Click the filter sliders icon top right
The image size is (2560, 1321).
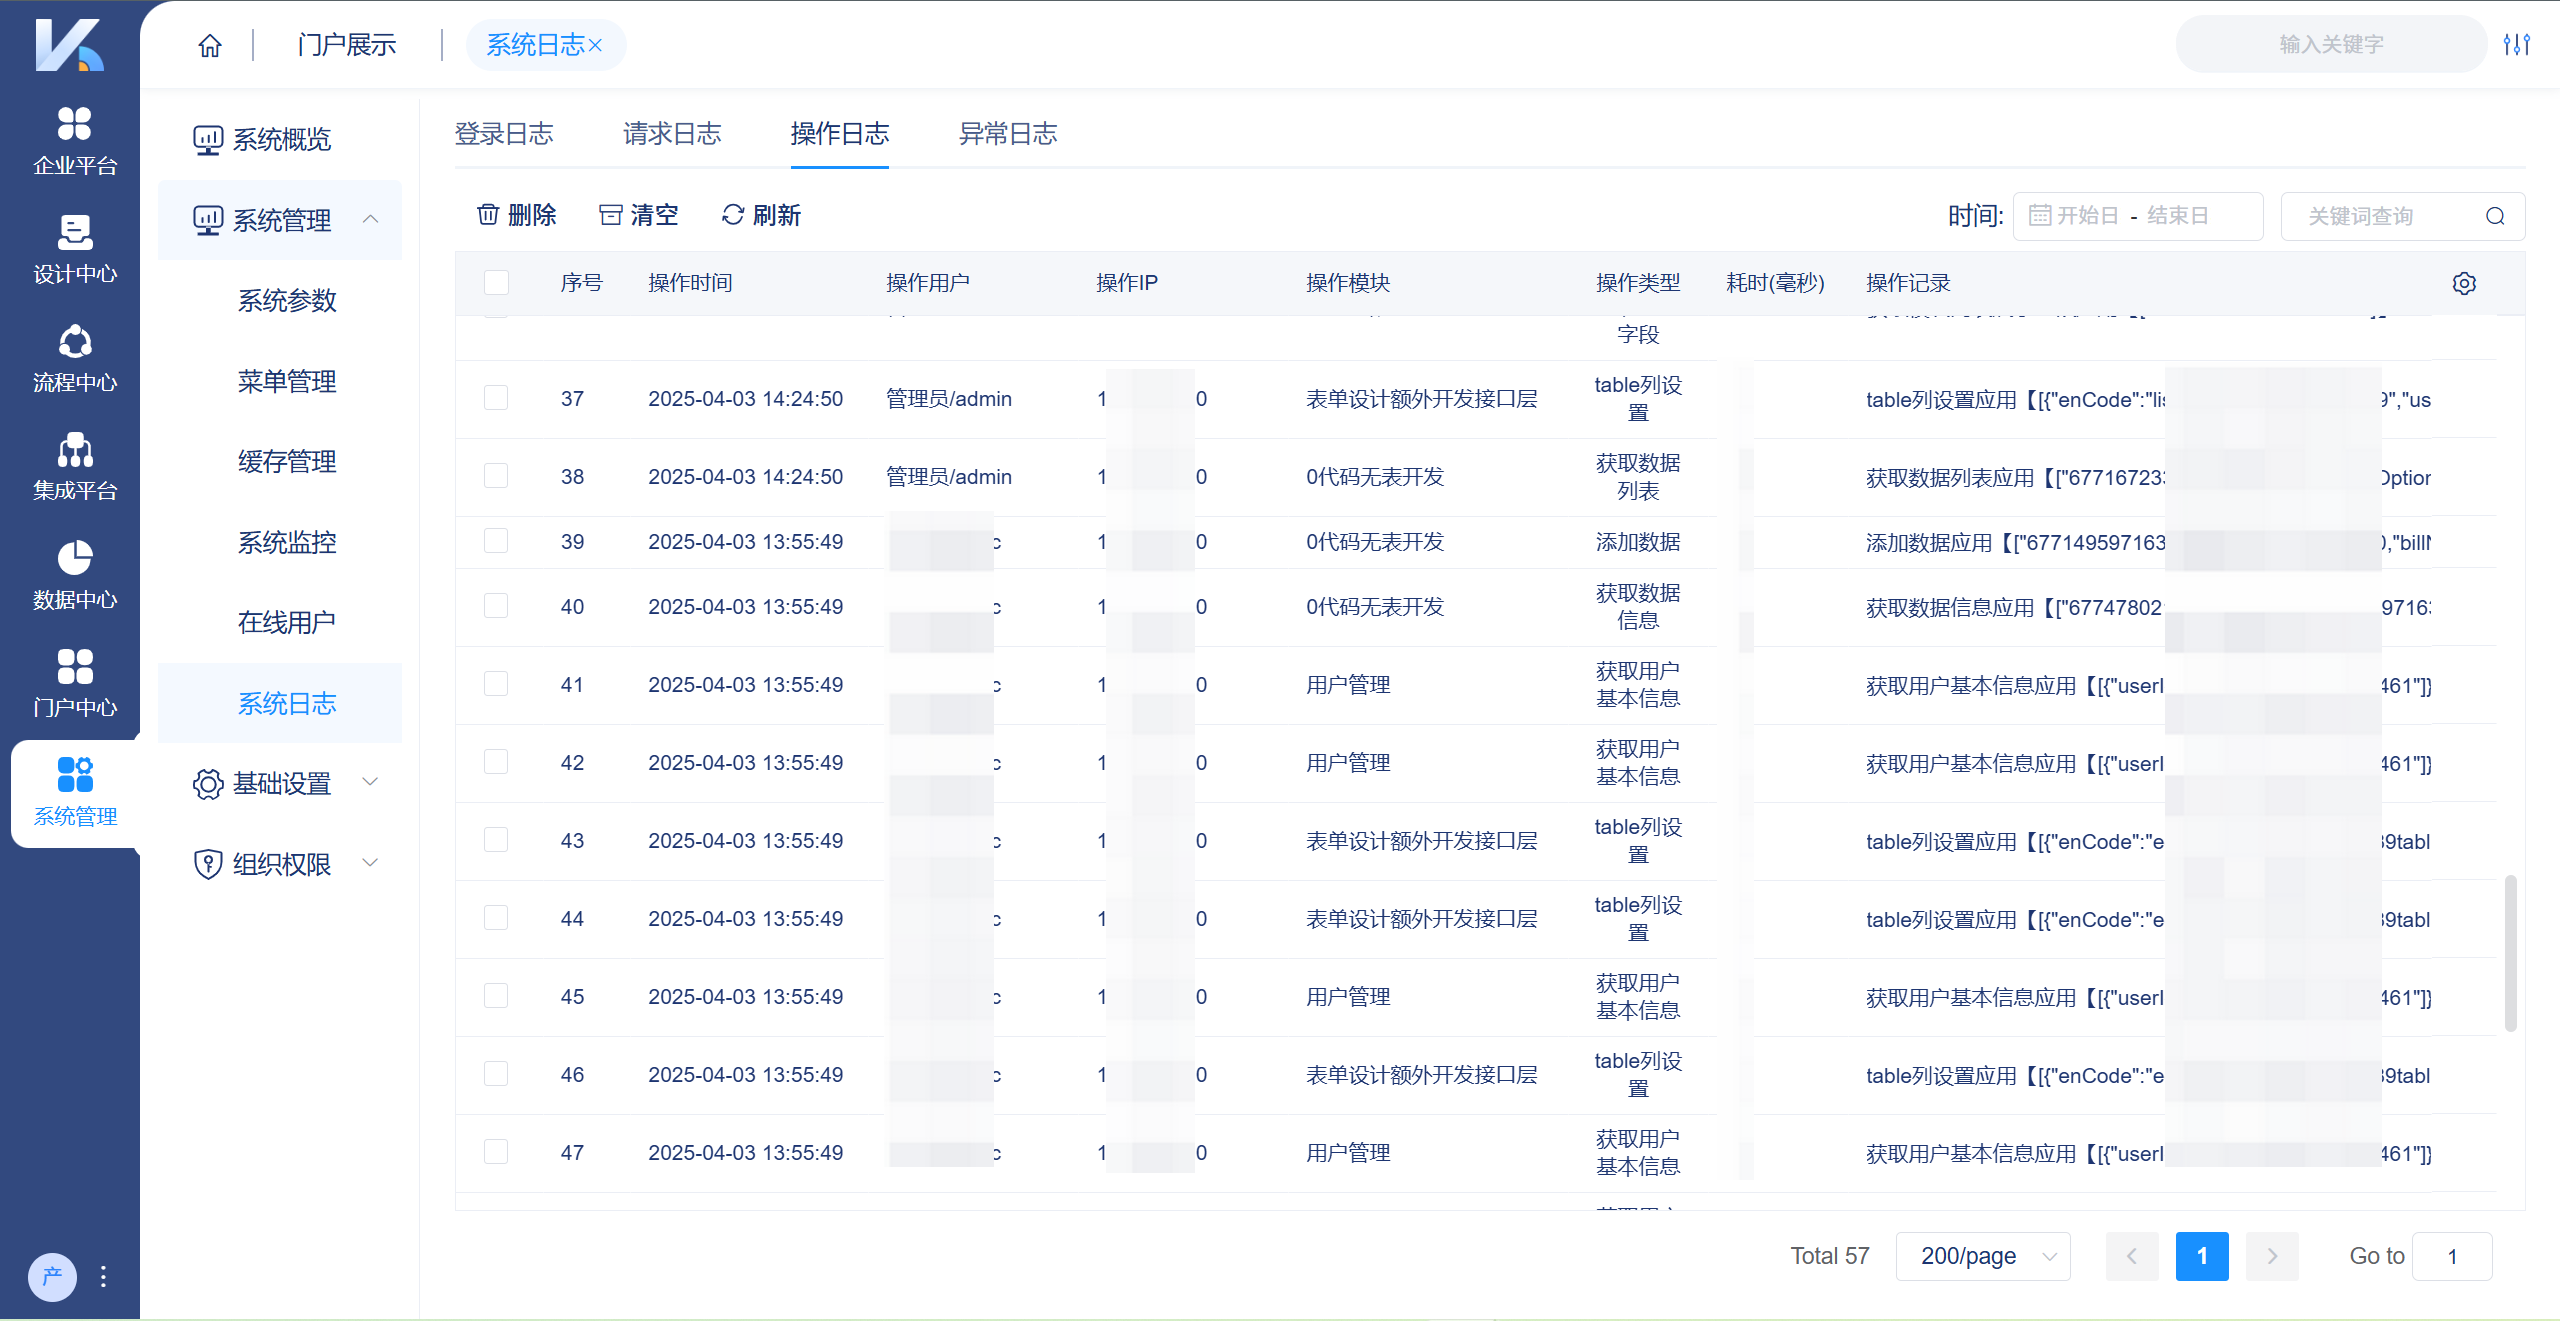tap(2517, 44)
